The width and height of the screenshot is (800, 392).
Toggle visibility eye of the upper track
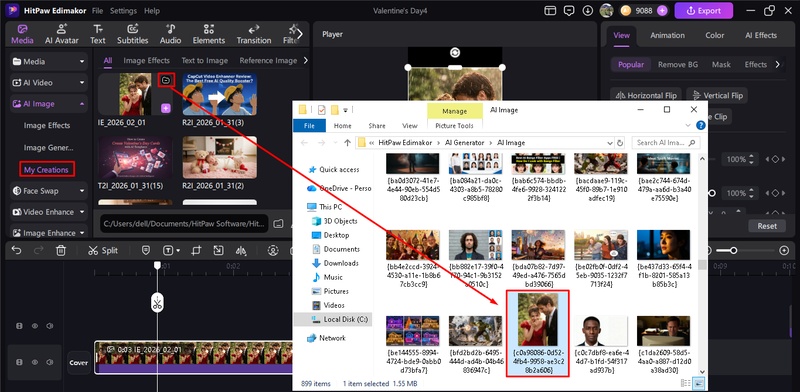pos(35,326)
